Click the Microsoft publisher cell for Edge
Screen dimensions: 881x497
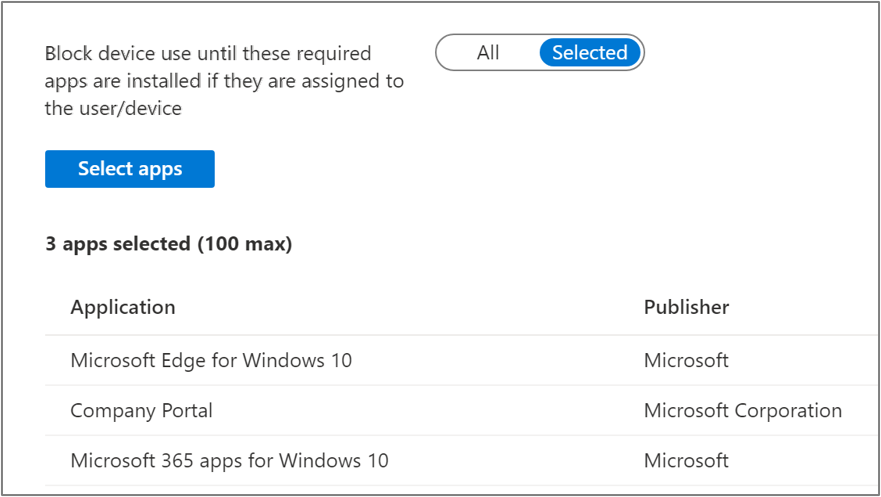[x=686, y=360]
